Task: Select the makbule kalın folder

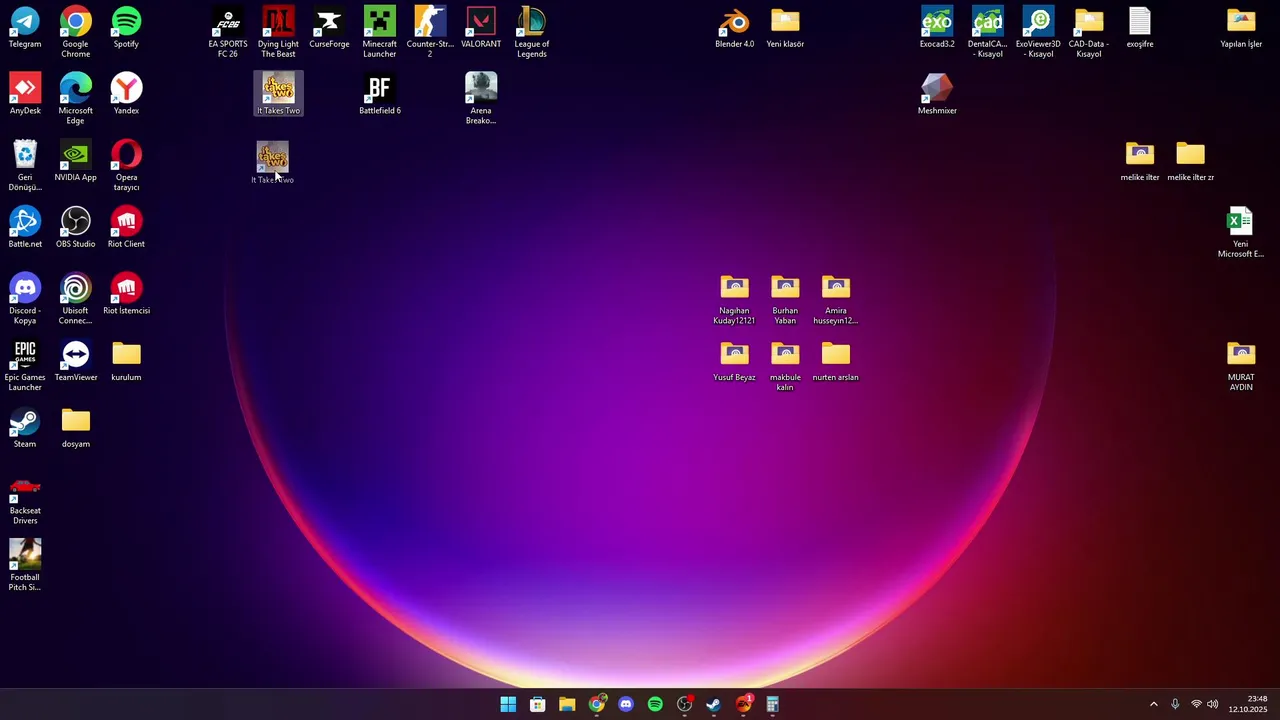Action: pos(785,366)
